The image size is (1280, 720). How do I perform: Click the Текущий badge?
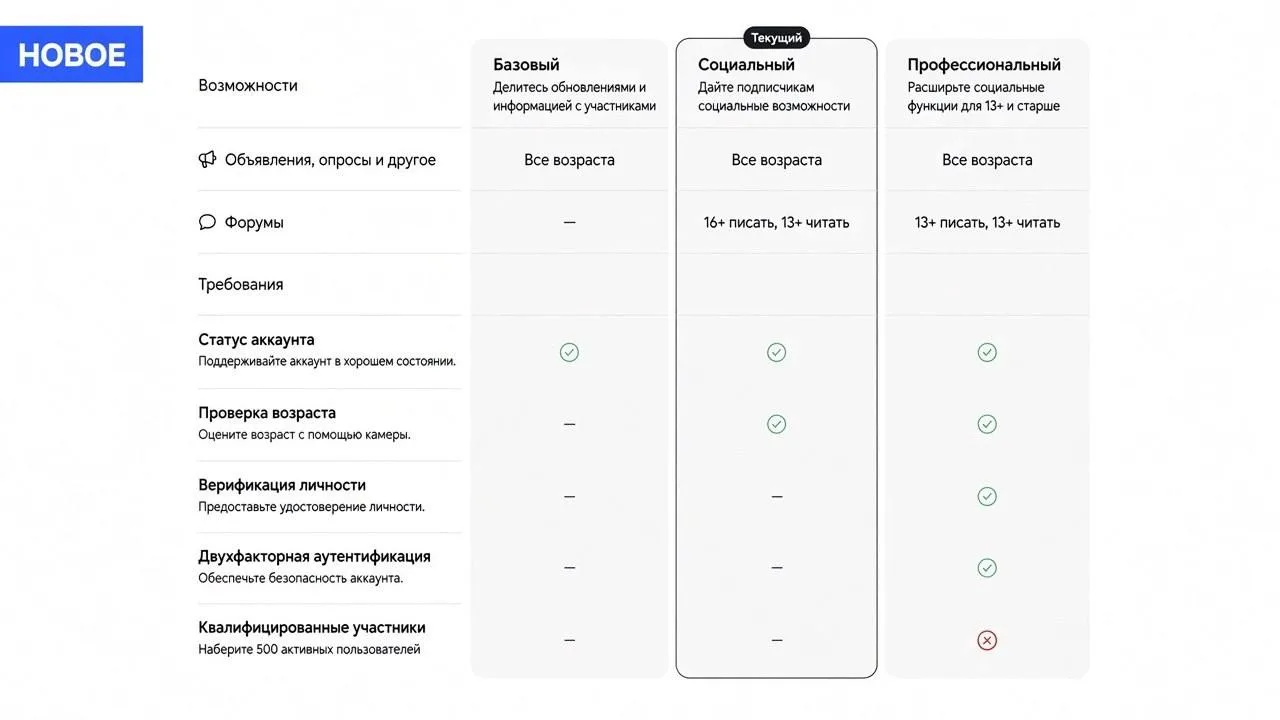tap(777, 38)
